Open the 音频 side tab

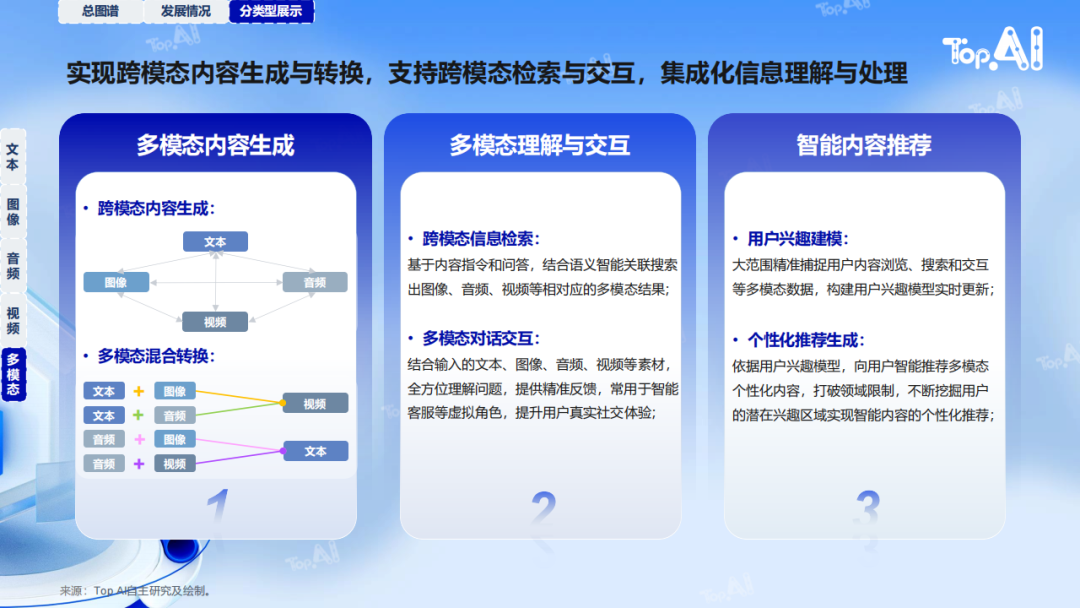pos(13,266)
